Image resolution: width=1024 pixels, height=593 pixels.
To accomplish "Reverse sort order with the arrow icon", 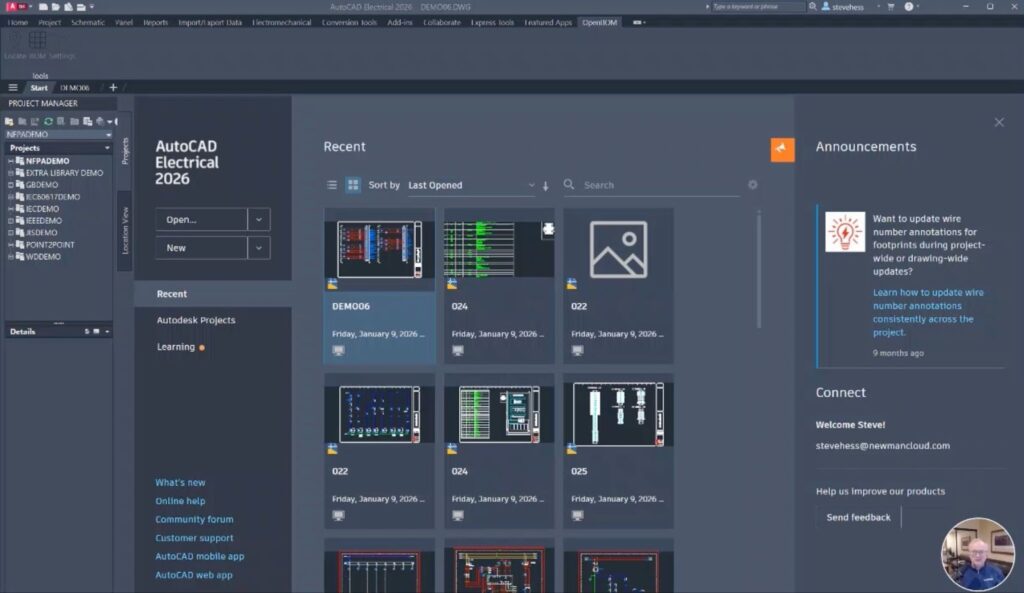I will point(546,186).
